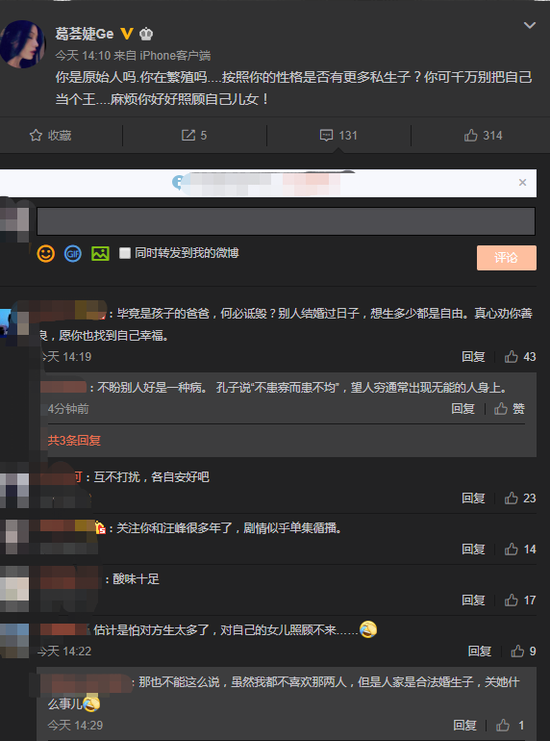Attach a picture using the image icon
The width and height of the screenshot is (550, 741).
tap(100, 254)
